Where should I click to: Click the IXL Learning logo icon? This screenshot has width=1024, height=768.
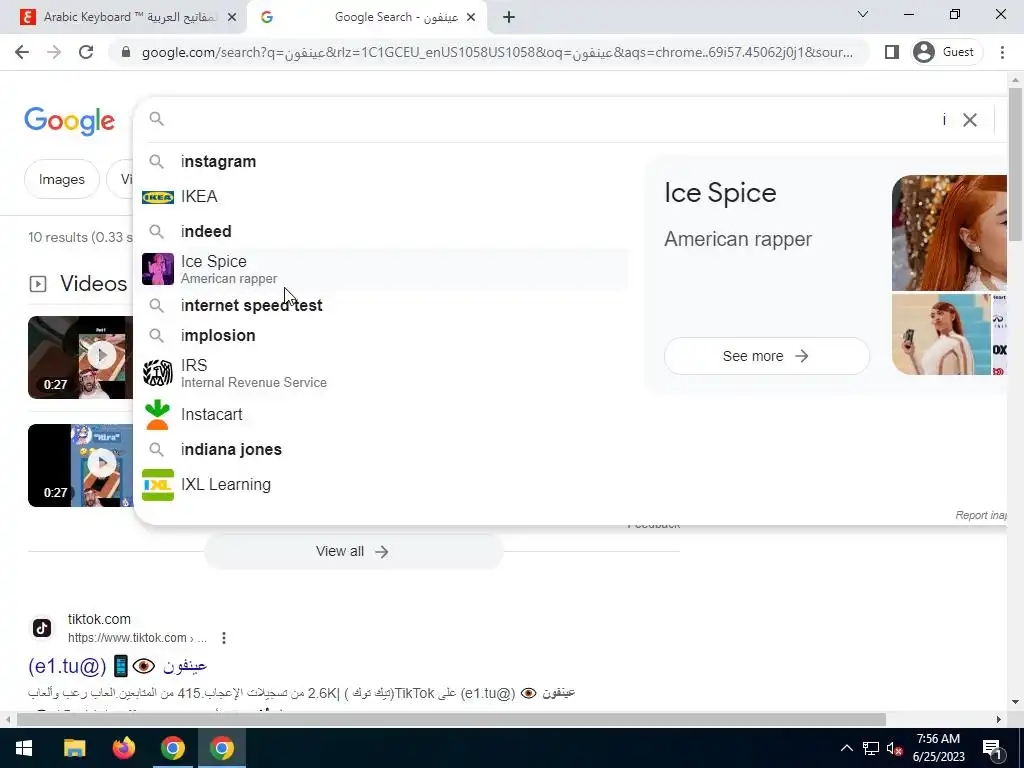158,485
